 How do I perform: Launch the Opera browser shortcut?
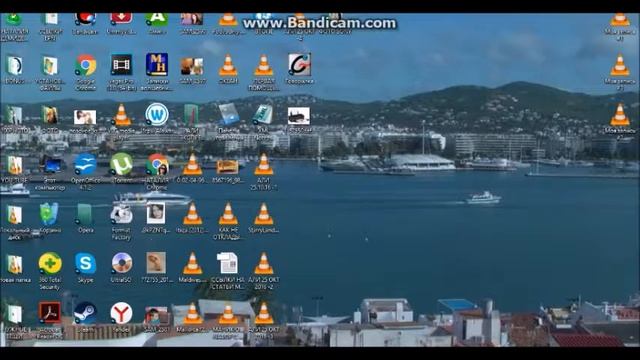[x=85, y=214]
